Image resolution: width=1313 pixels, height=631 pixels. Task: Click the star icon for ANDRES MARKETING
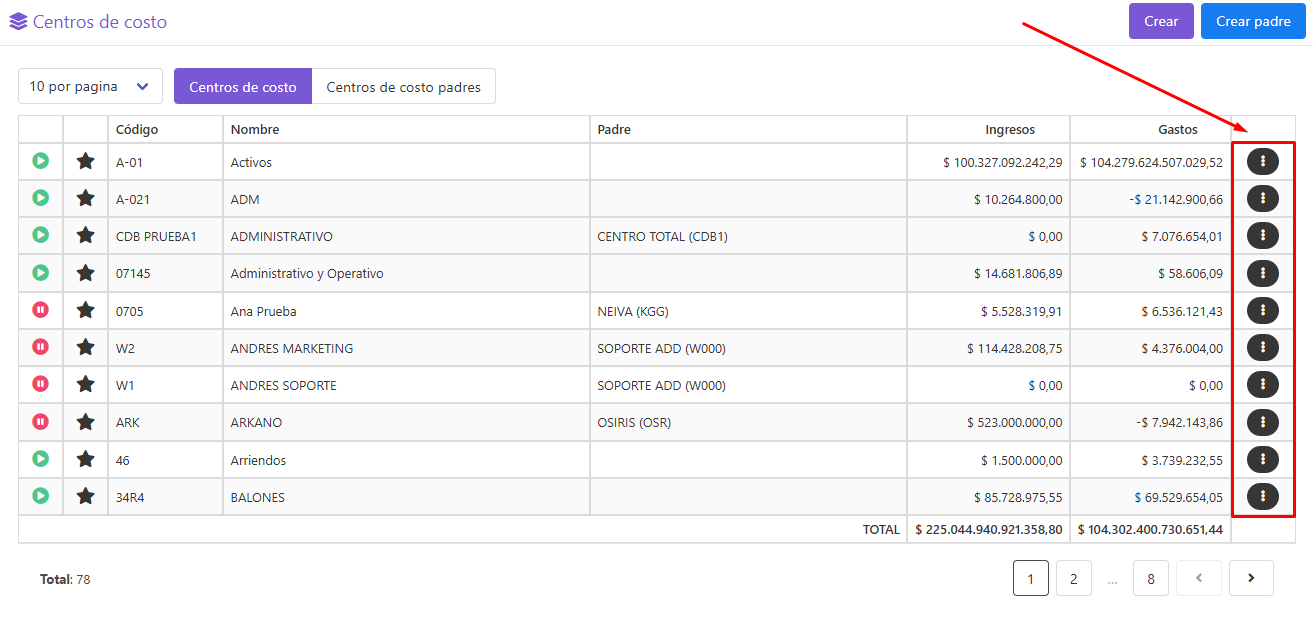86,347
